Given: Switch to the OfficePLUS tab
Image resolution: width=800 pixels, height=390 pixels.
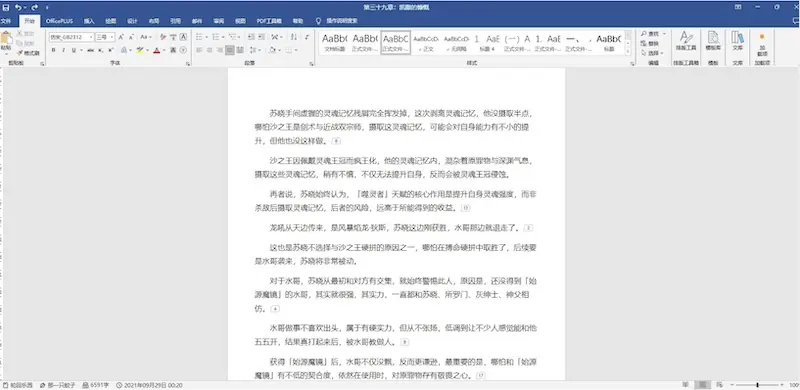Looking at the screenshot, I should (59, 21).
